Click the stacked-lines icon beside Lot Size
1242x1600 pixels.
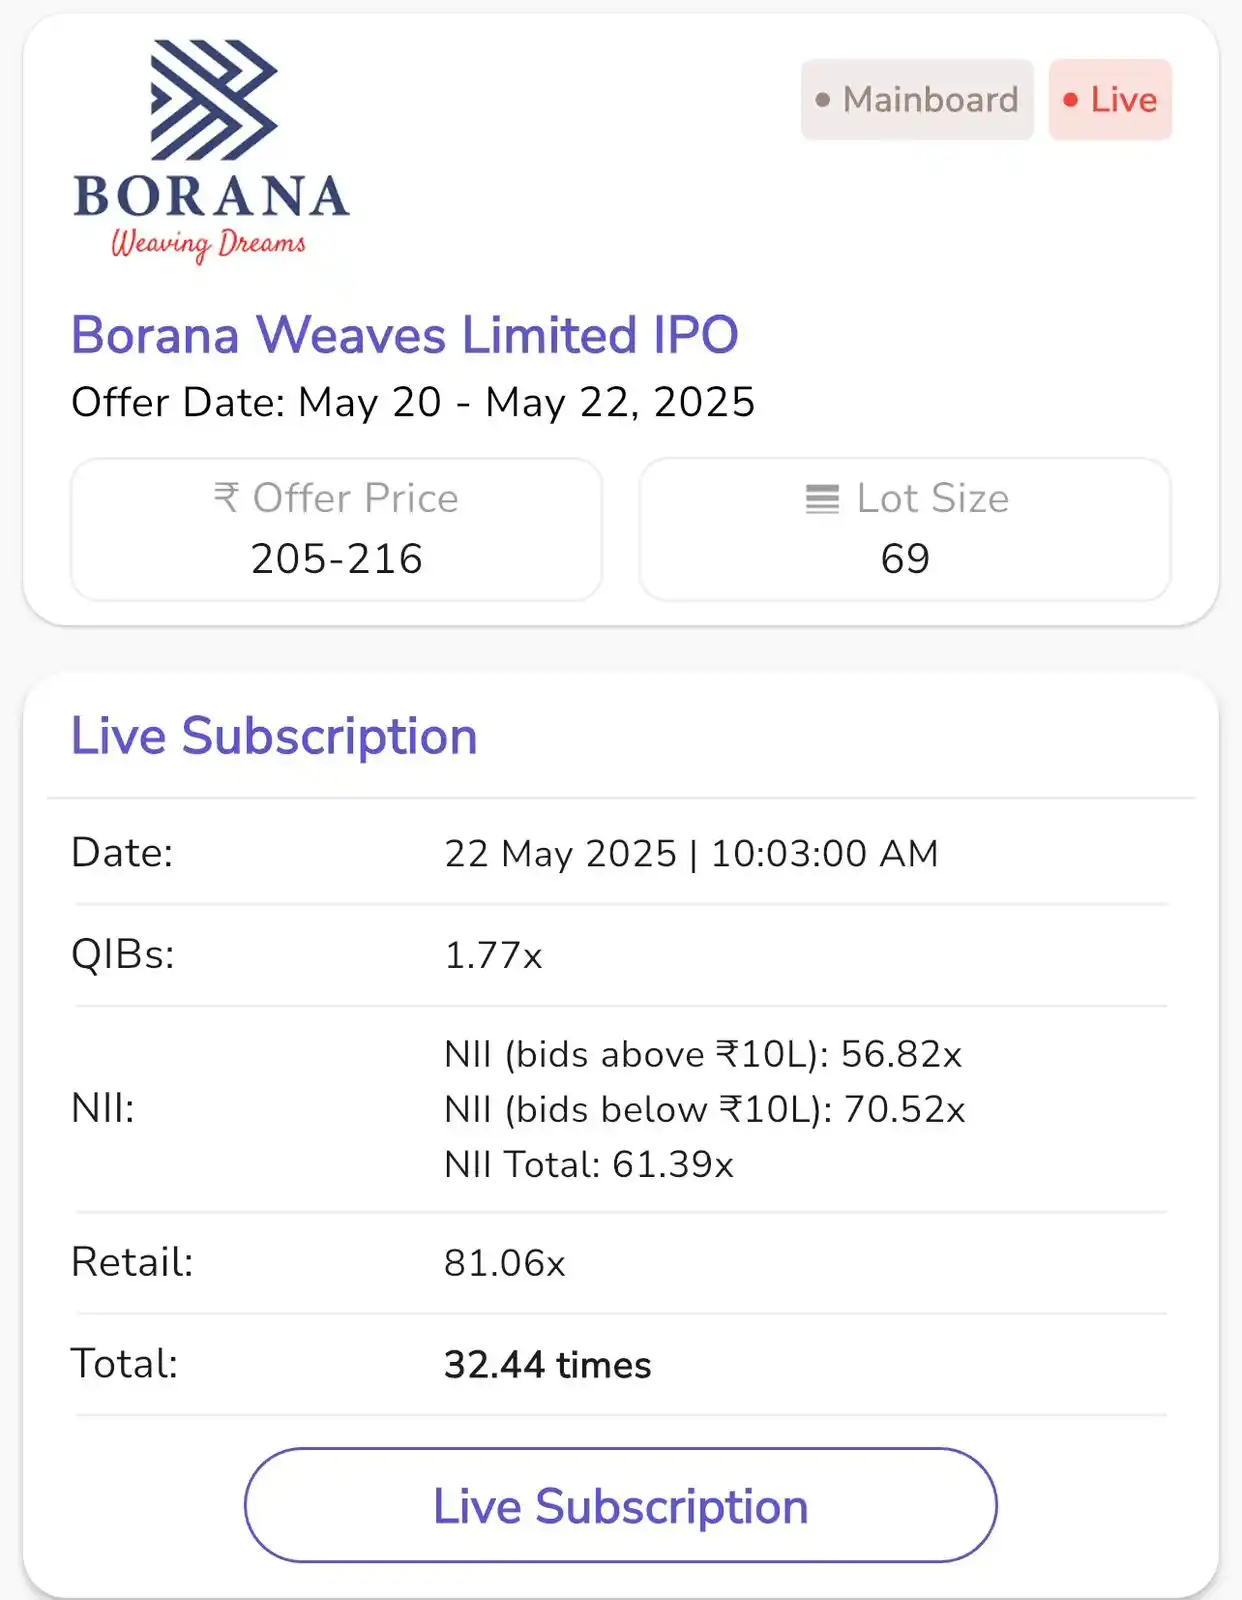(x=822, y=498)
